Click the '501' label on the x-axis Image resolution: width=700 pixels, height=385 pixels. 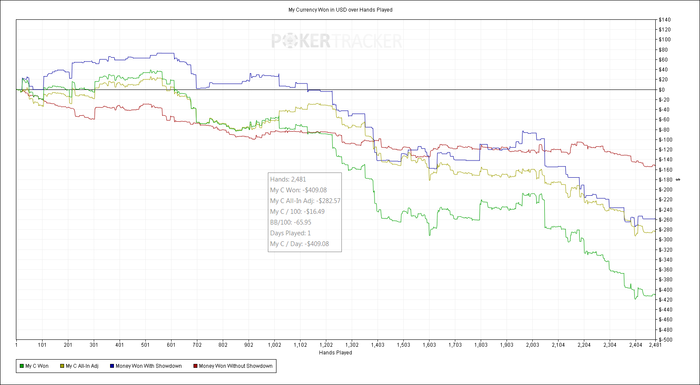[146, 345]
